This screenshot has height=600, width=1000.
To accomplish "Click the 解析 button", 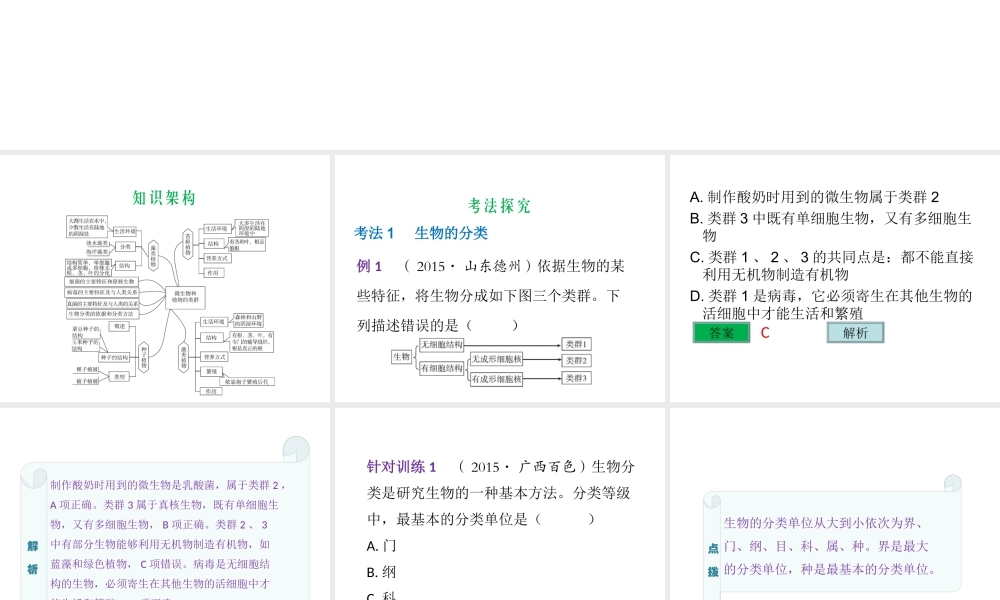I will 855,333.
